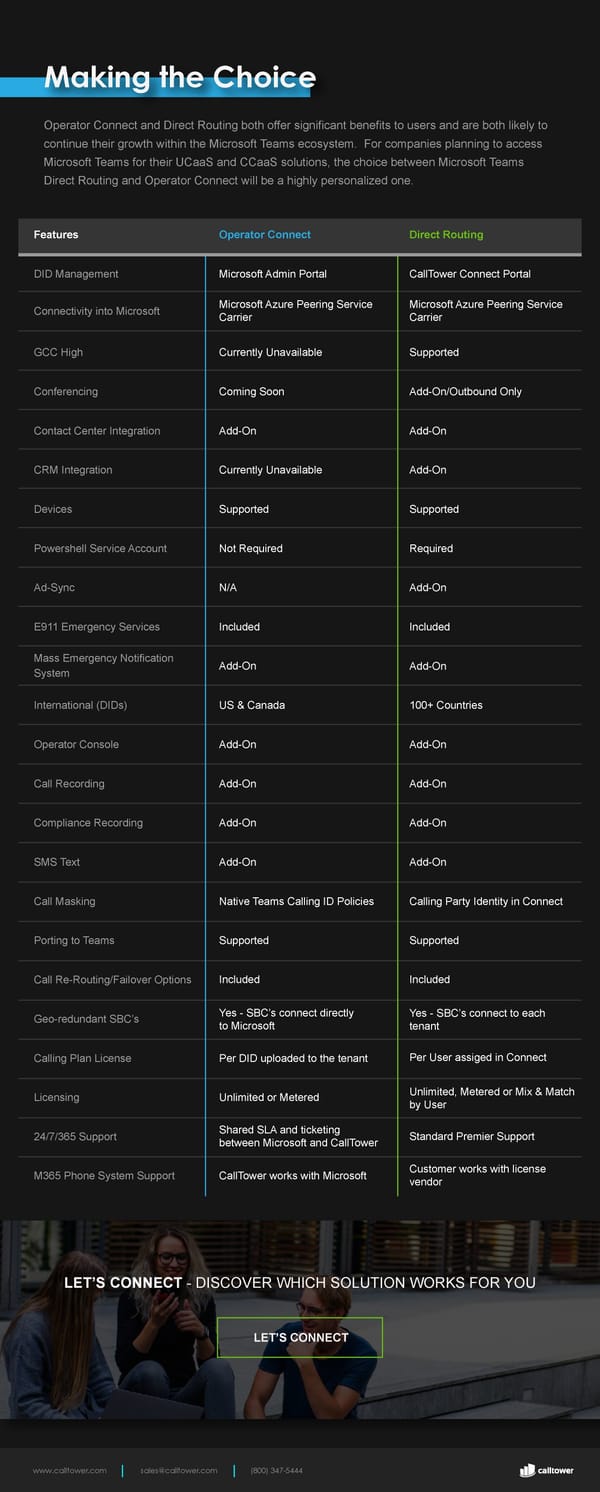Screen dimensions: 600x1492
Task: Select the DID Management row label
Action: point(76,274)
